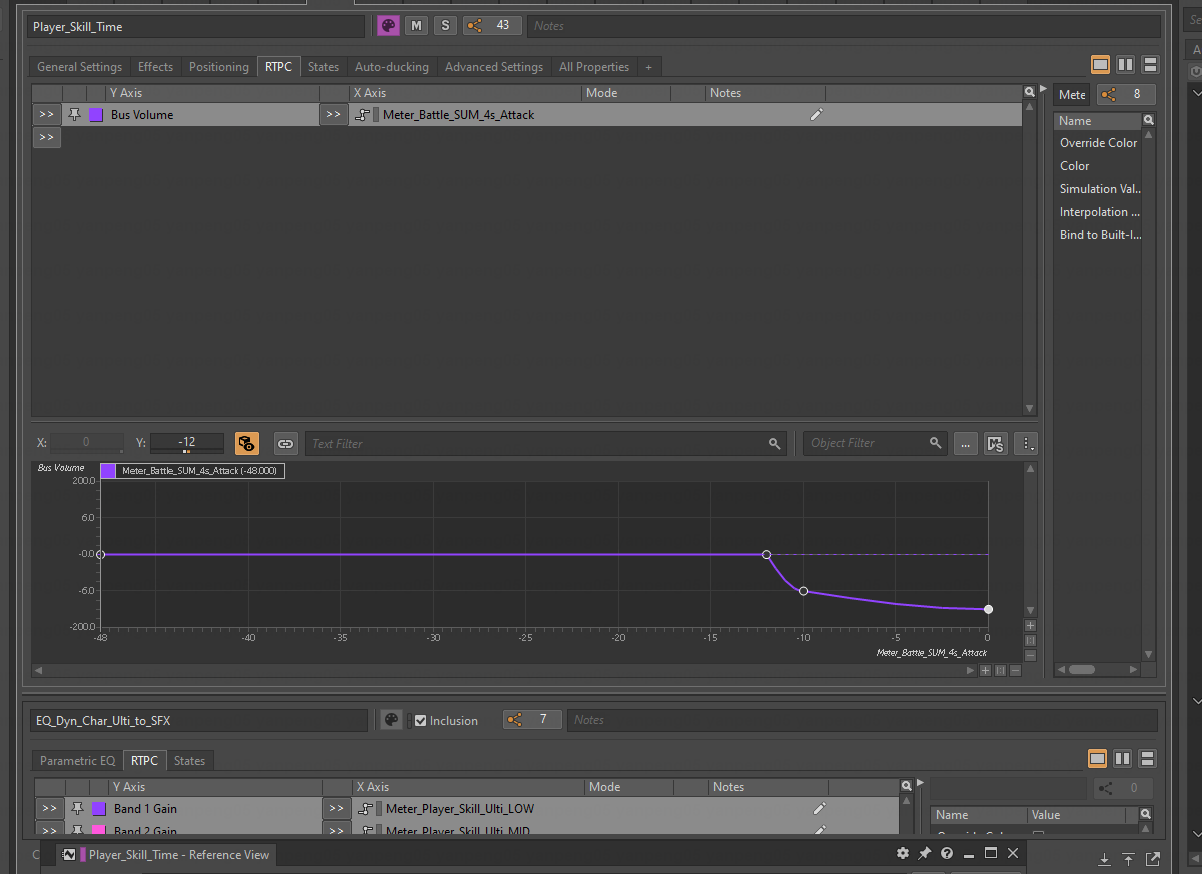Screen dimensions: 1202x874
Task: Open the graph options menu
Action: (1027, 443)
